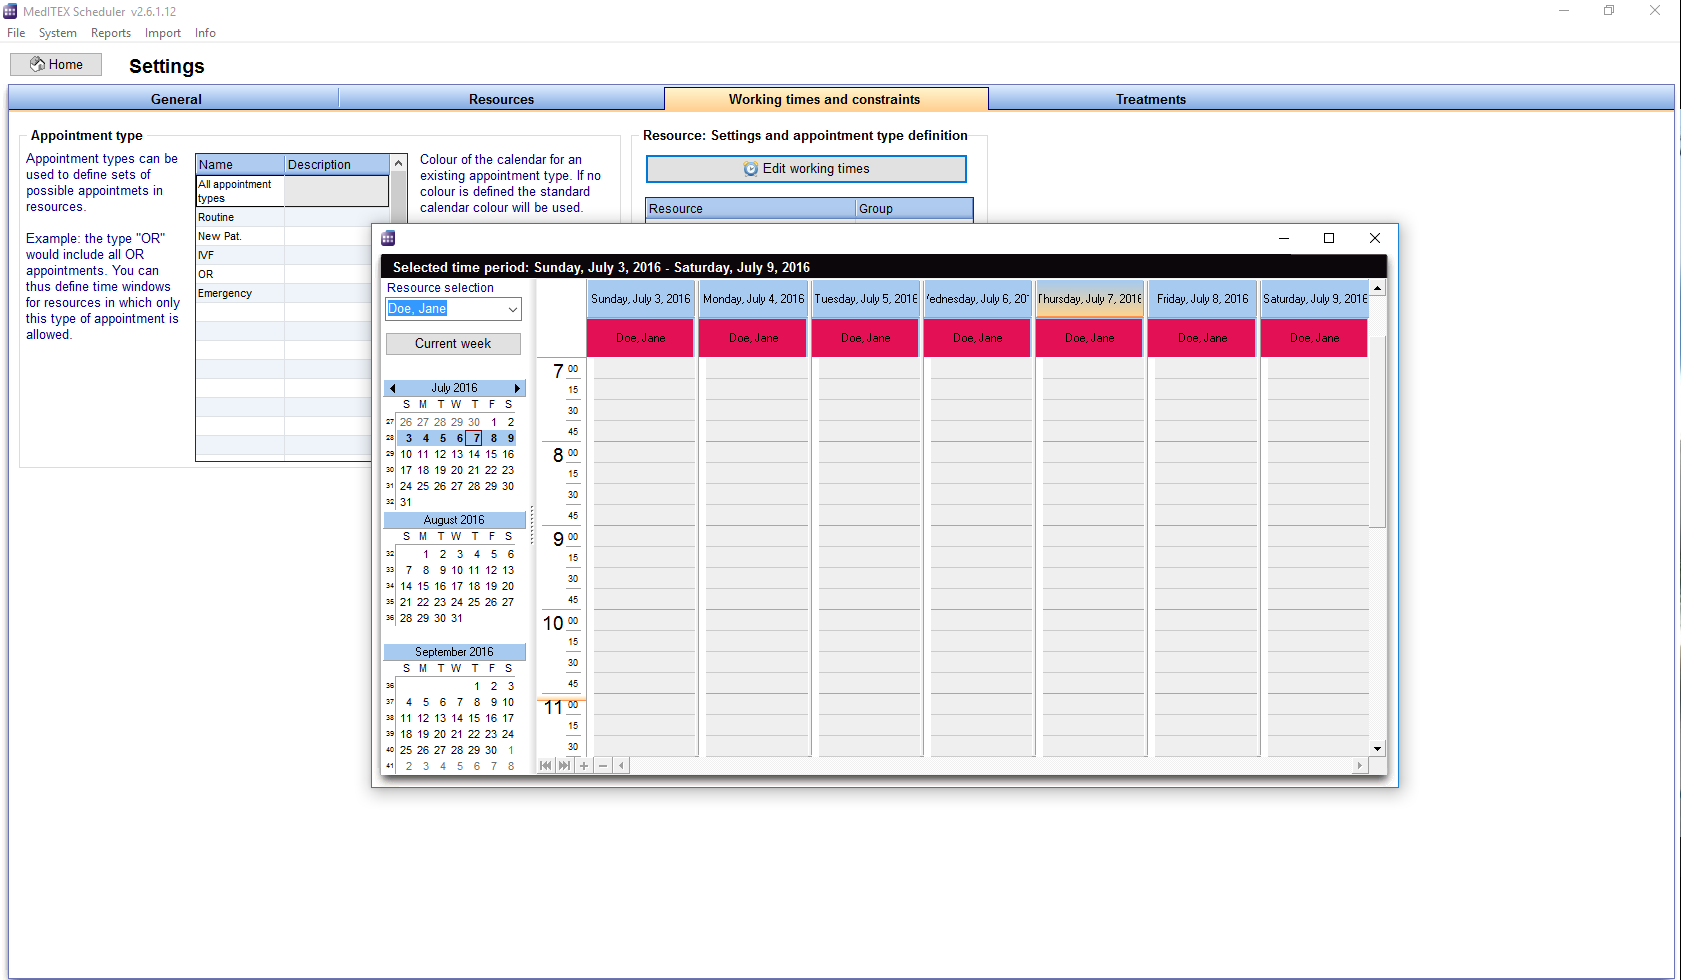Select July 7 in the mini calendar
Viewport: 1681px width, 980px height.
pyautogui.click(x=476, y=438)
